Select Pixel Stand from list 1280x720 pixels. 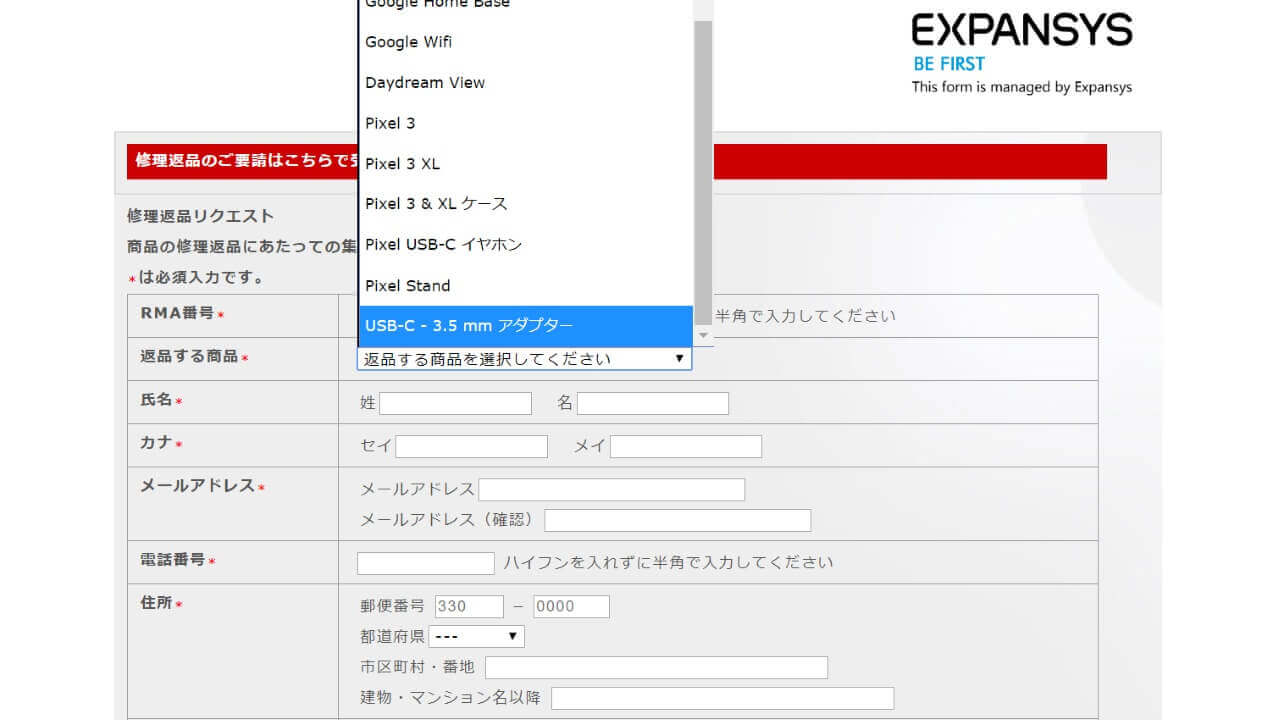(x=408, y=286)
